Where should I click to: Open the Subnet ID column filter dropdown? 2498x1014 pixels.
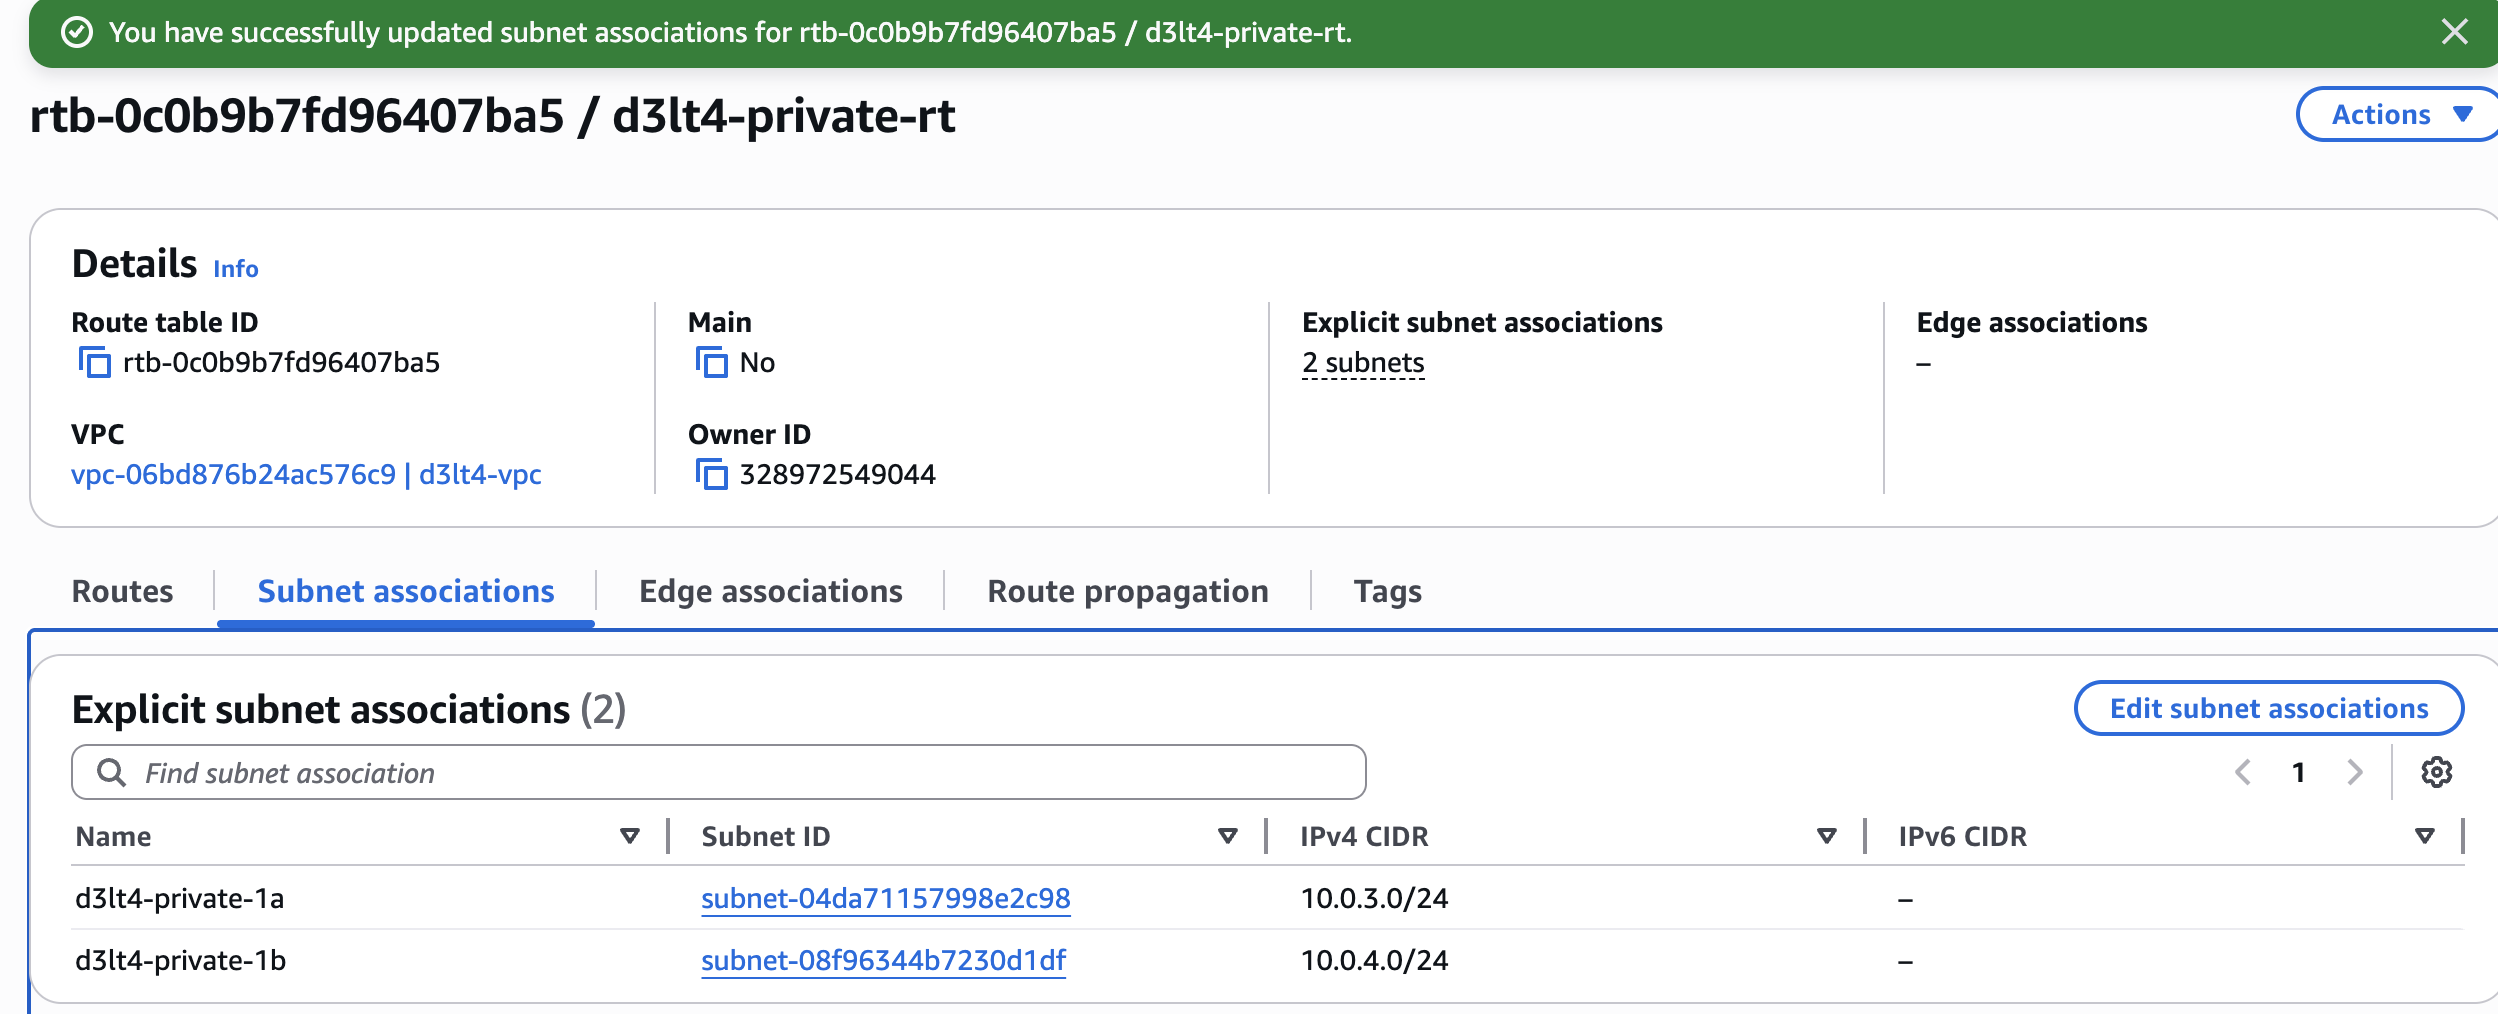point(1227,835)
